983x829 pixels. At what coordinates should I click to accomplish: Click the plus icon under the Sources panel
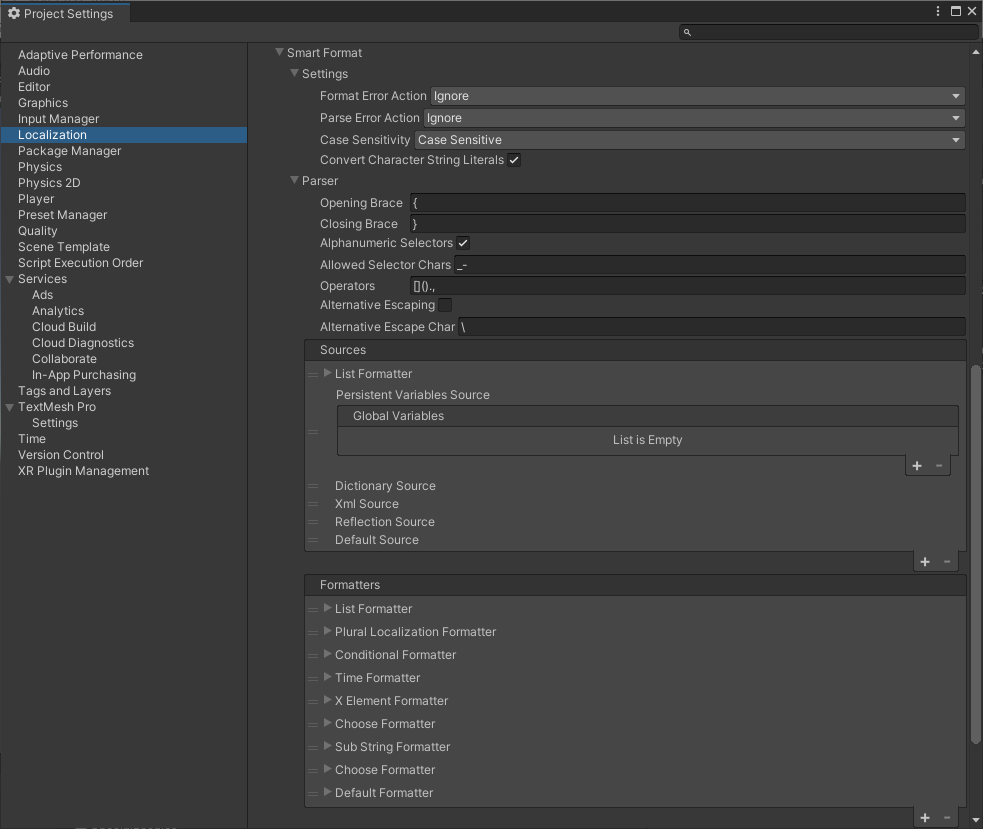[x=924, y=561]
